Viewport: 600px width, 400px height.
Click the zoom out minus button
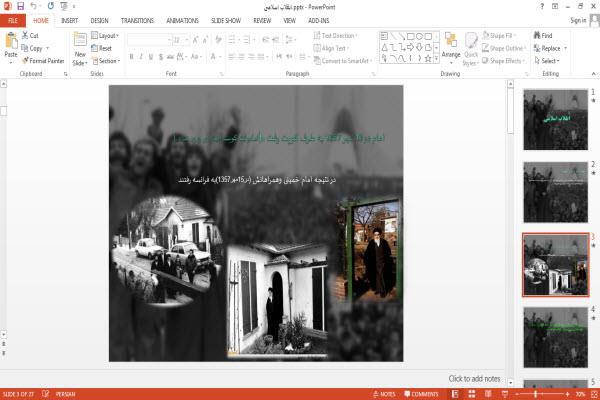coord(517,394)
